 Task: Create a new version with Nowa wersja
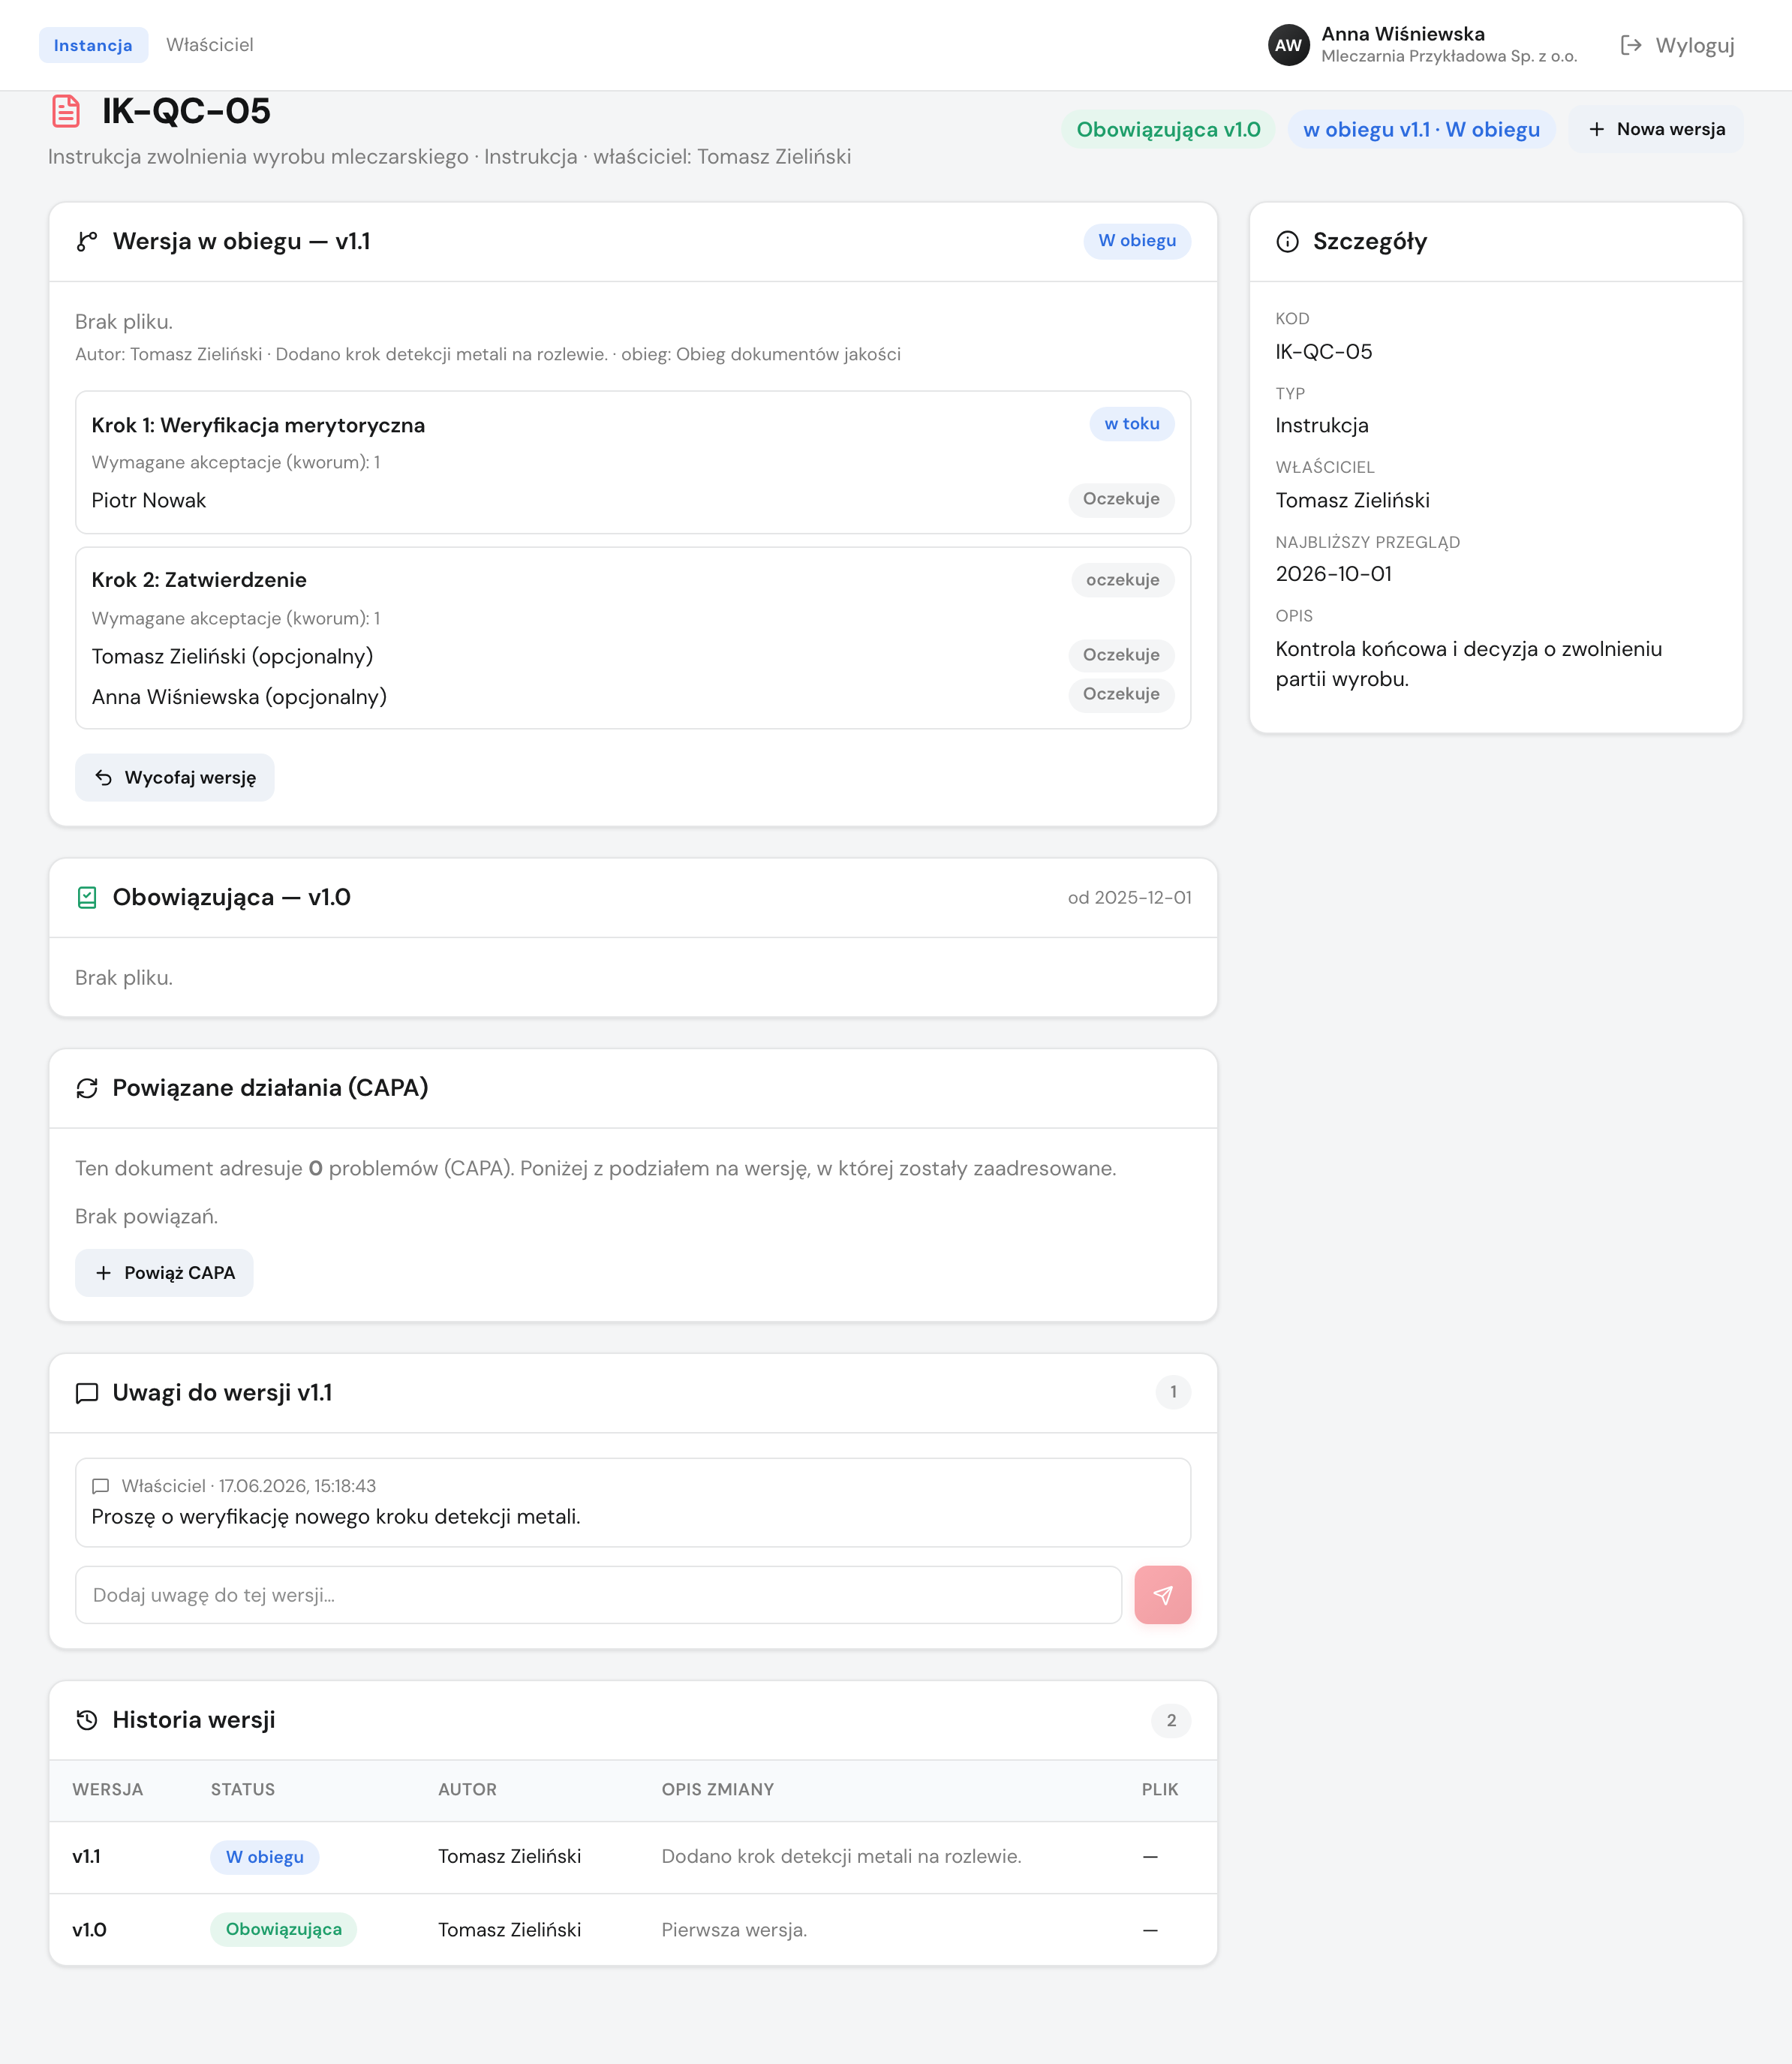click(x=1656, y=129)
